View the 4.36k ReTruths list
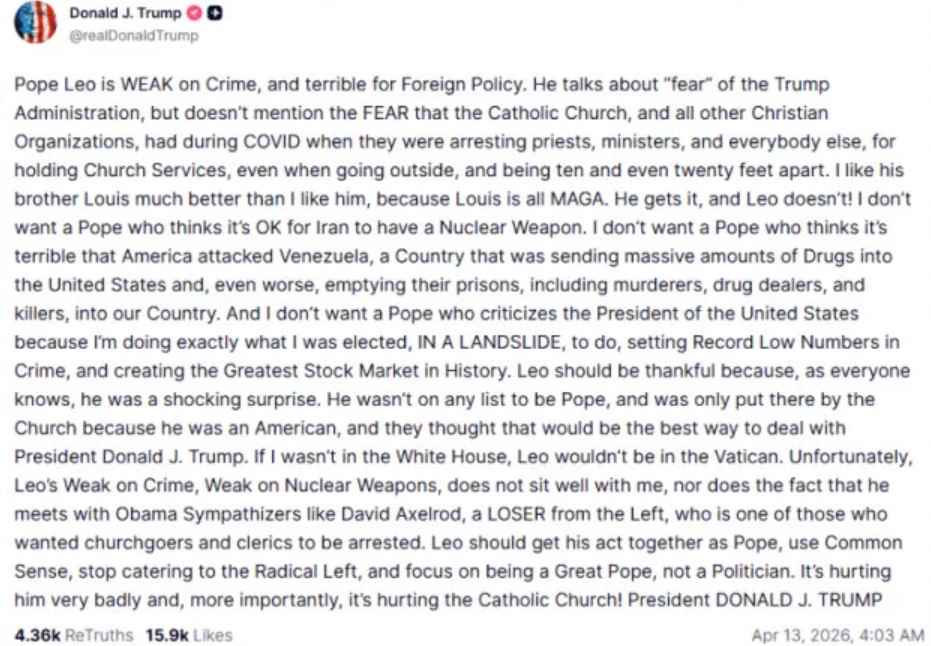 [x=60, y=635]
